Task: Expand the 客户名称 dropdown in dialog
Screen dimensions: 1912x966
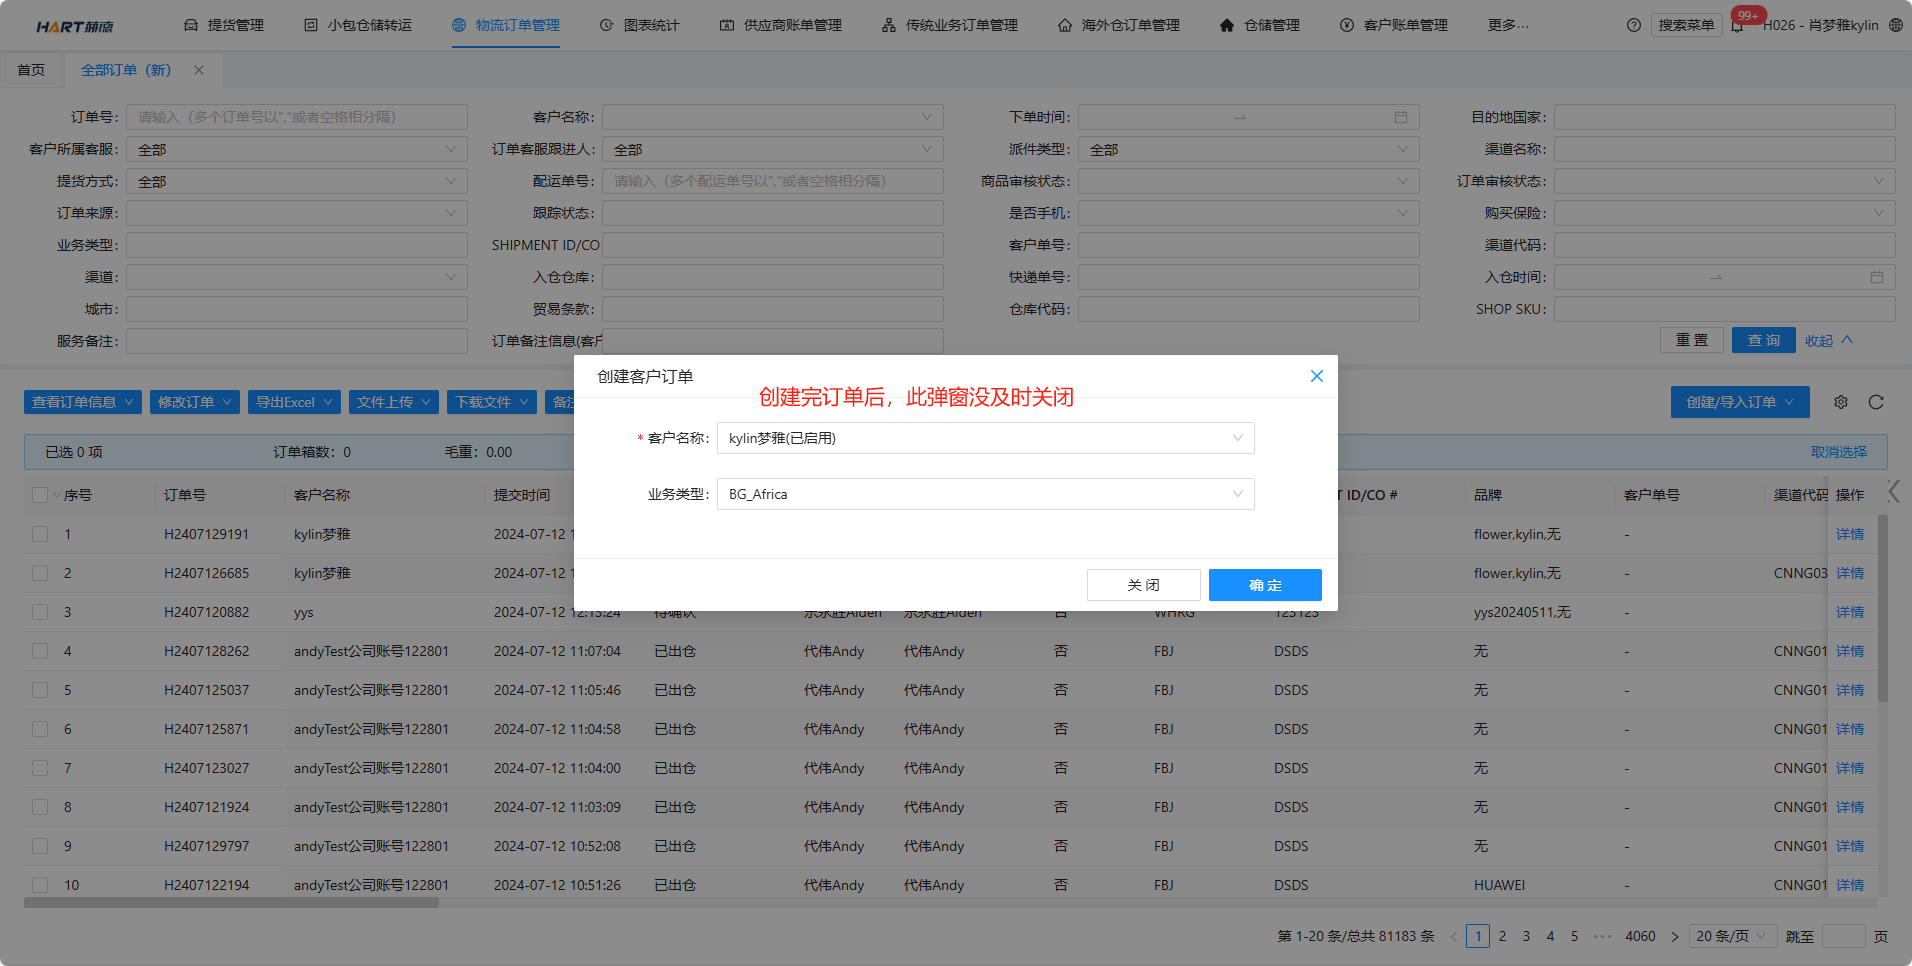Action: 985,438
